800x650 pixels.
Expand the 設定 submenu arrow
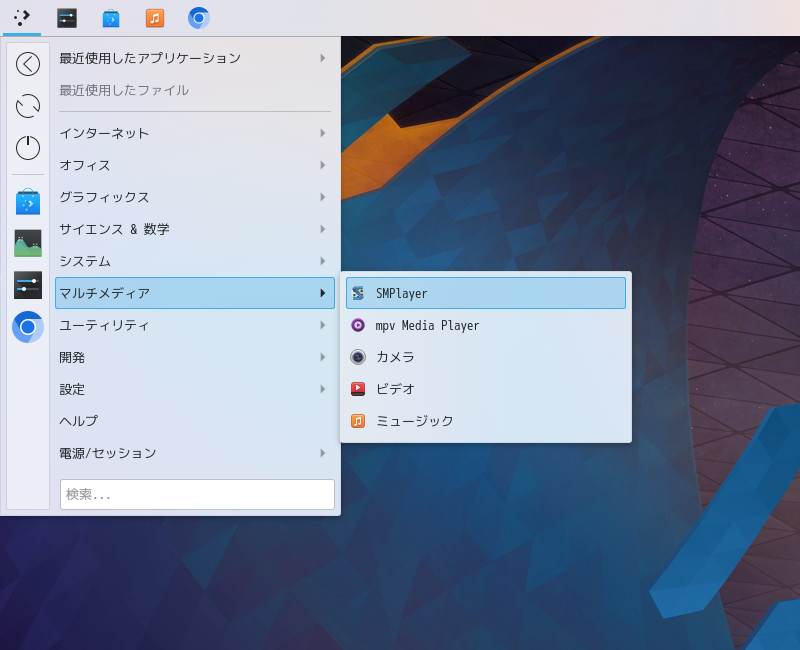[x=323, y=389]
